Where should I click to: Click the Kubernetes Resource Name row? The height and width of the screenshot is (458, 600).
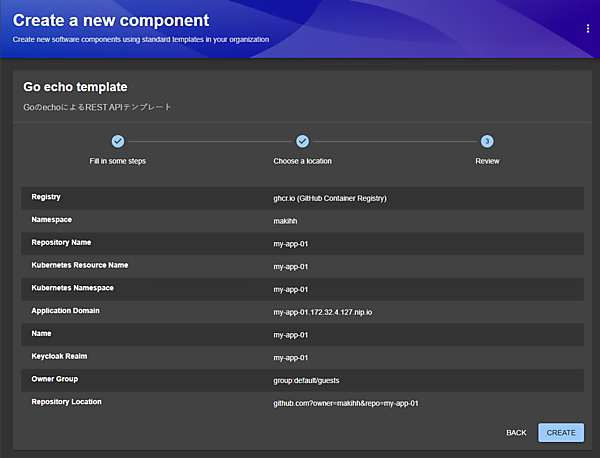(300, 267)
